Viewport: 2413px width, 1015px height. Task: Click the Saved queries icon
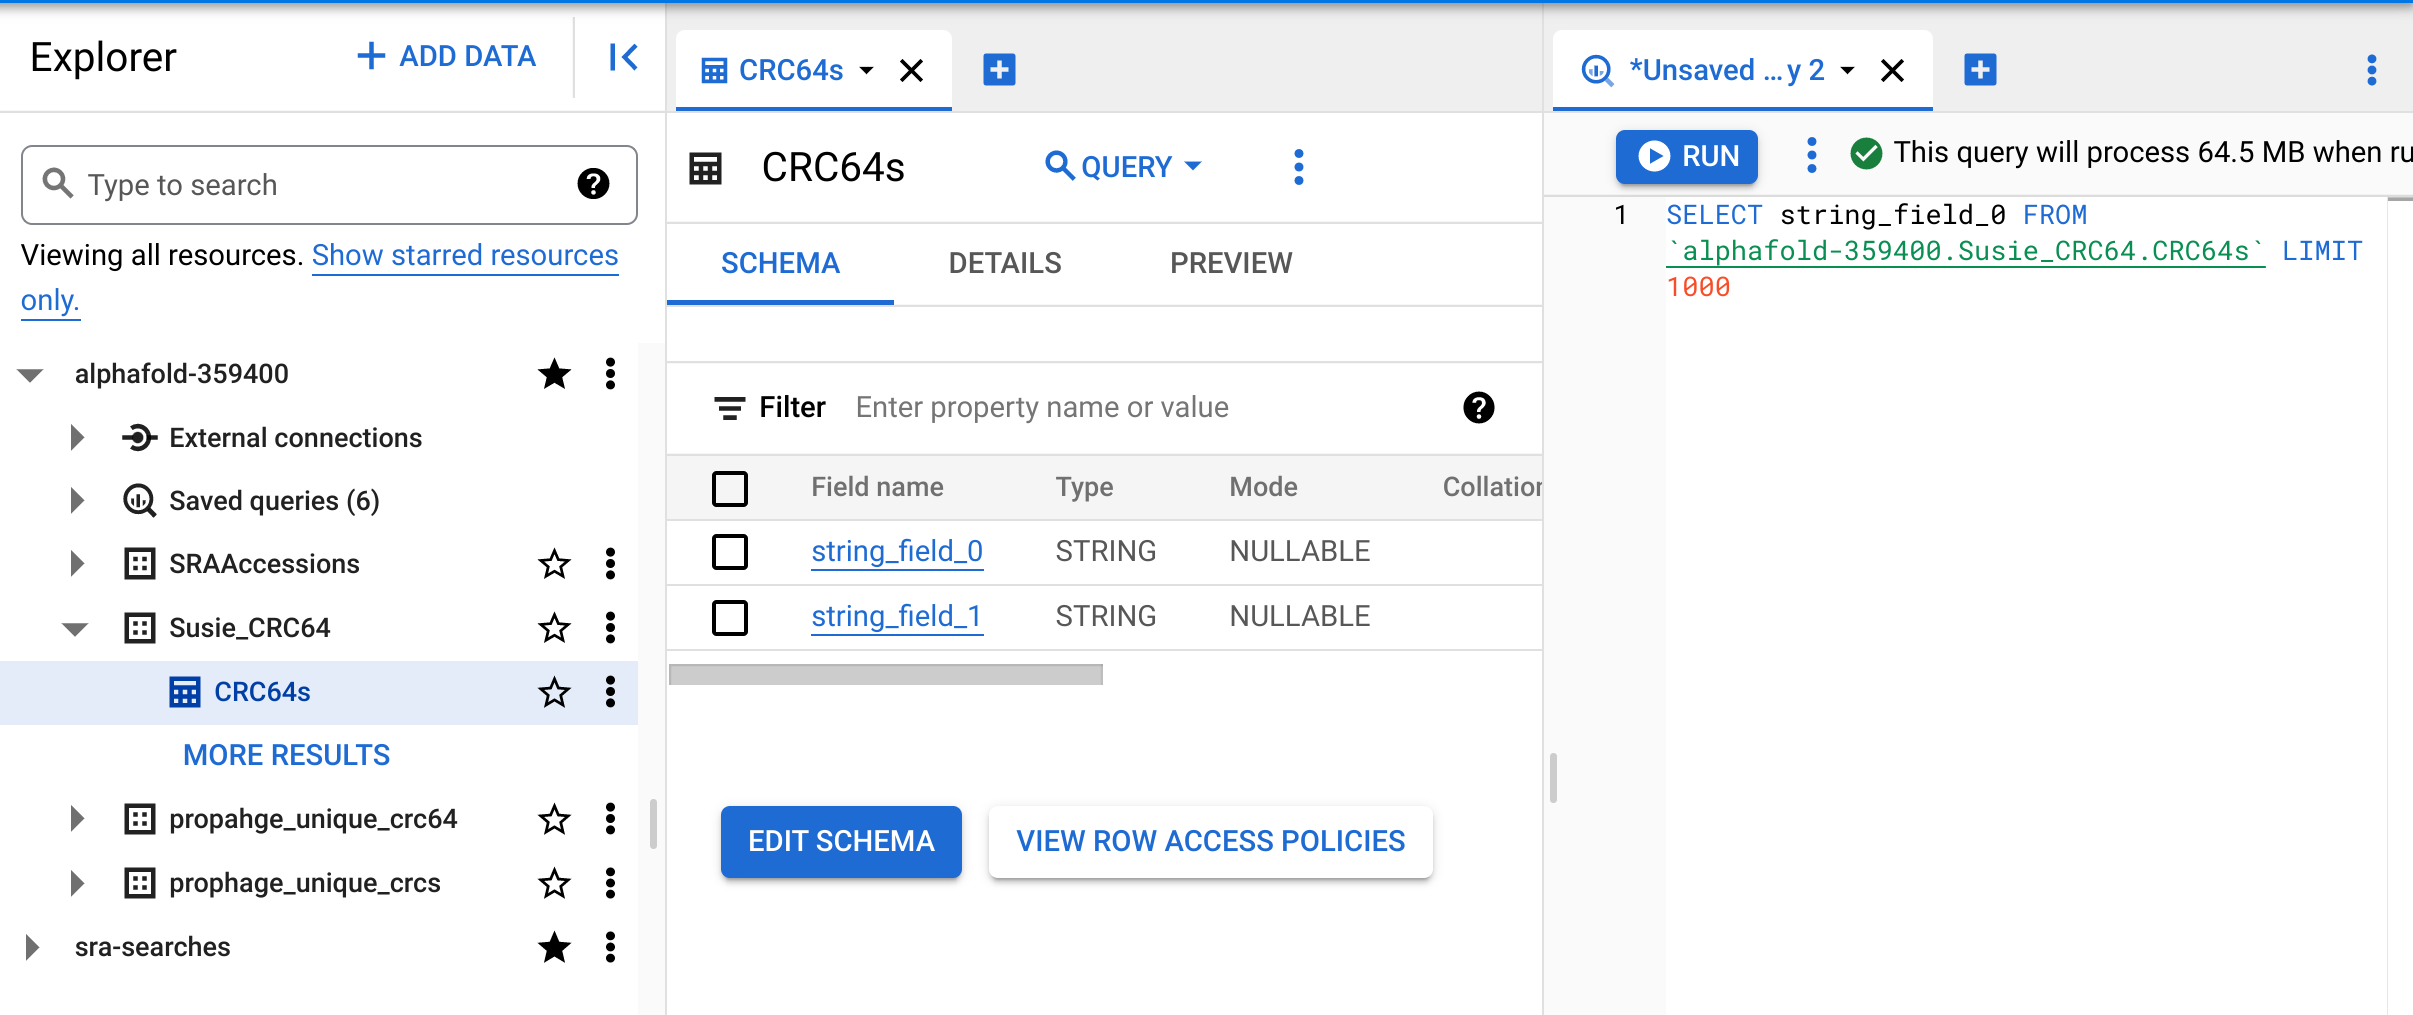click(139, 500)
